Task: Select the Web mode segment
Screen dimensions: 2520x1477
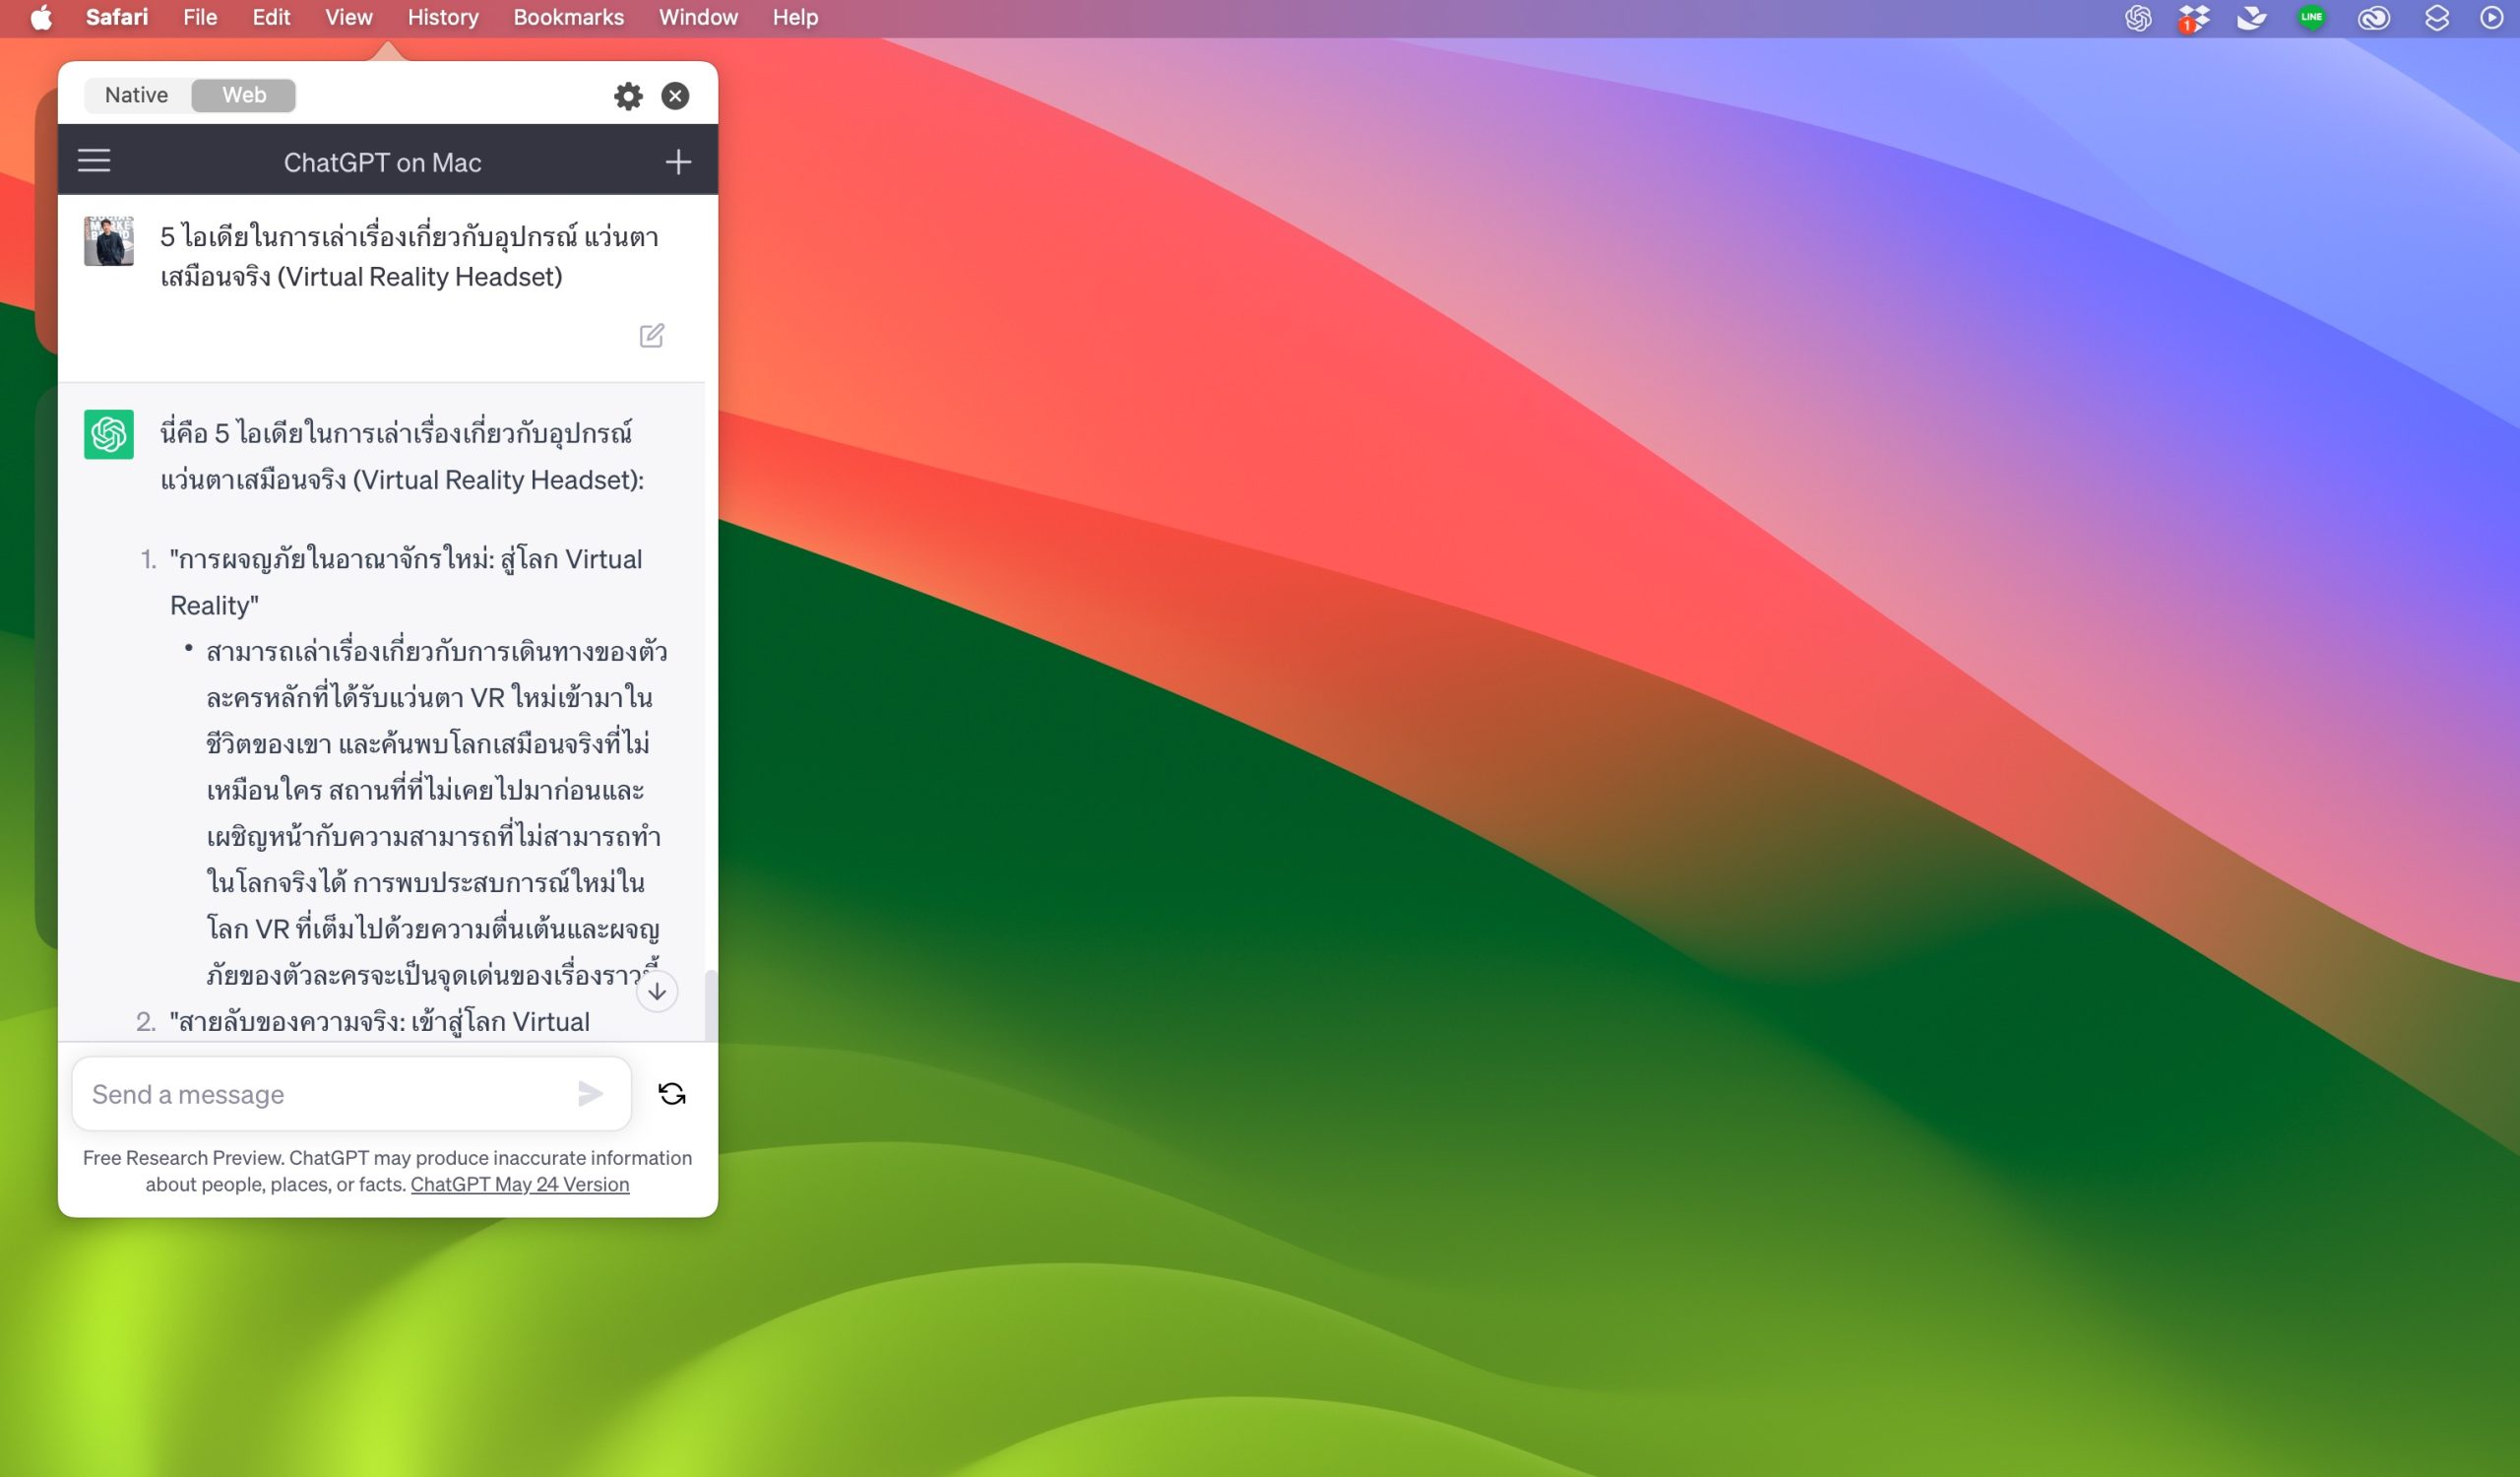Action: 244,95
